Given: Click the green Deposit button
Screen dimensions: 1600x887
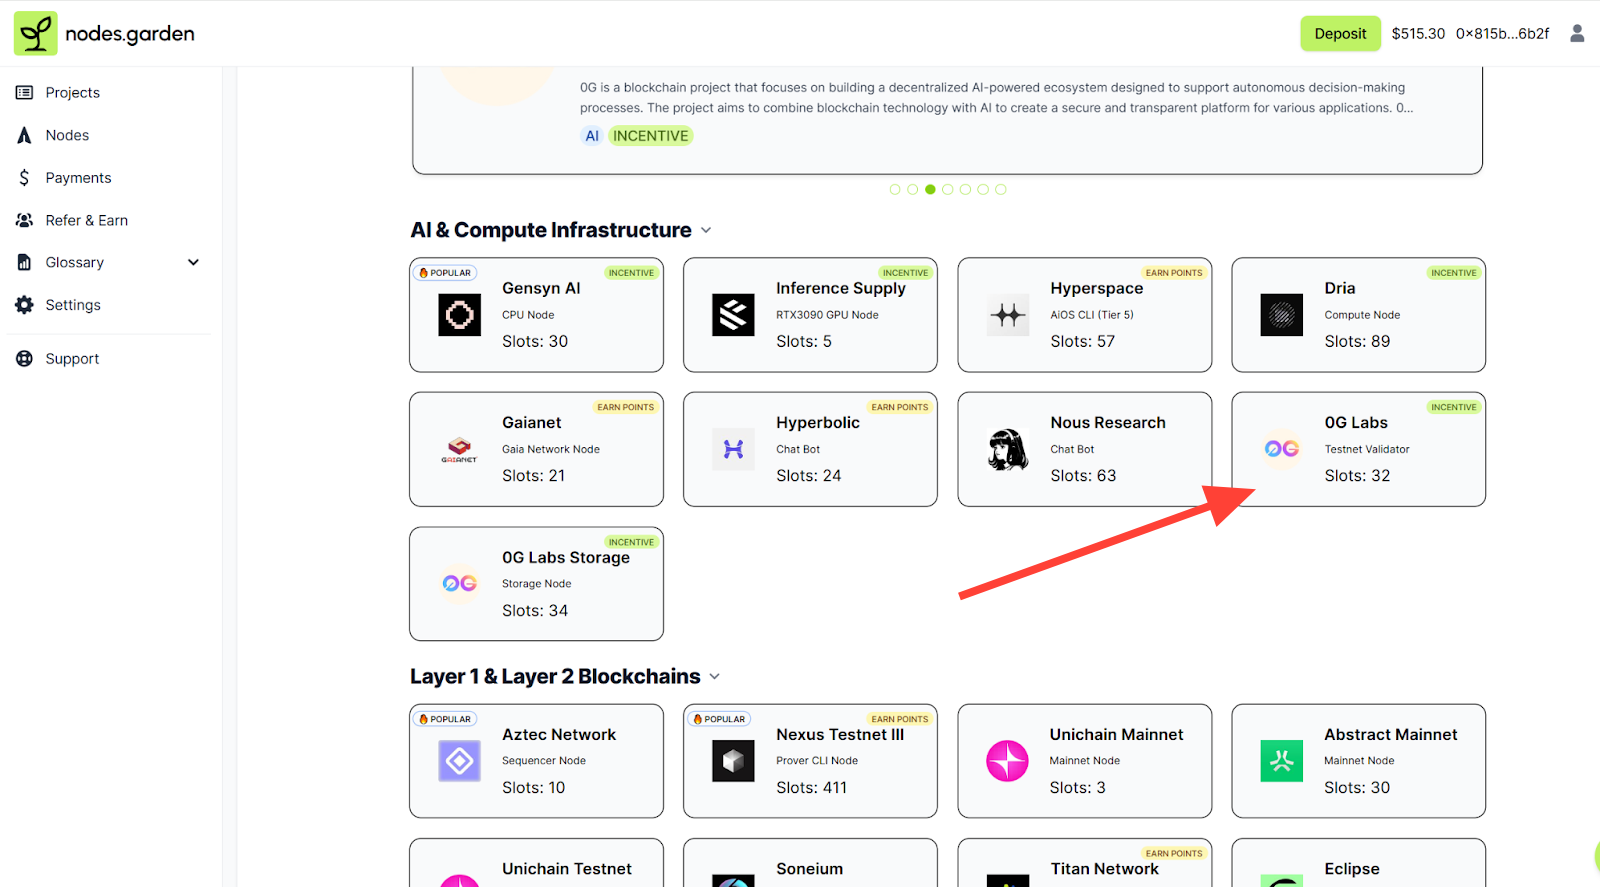Looking at the screenshot, I should (1340, 33).
